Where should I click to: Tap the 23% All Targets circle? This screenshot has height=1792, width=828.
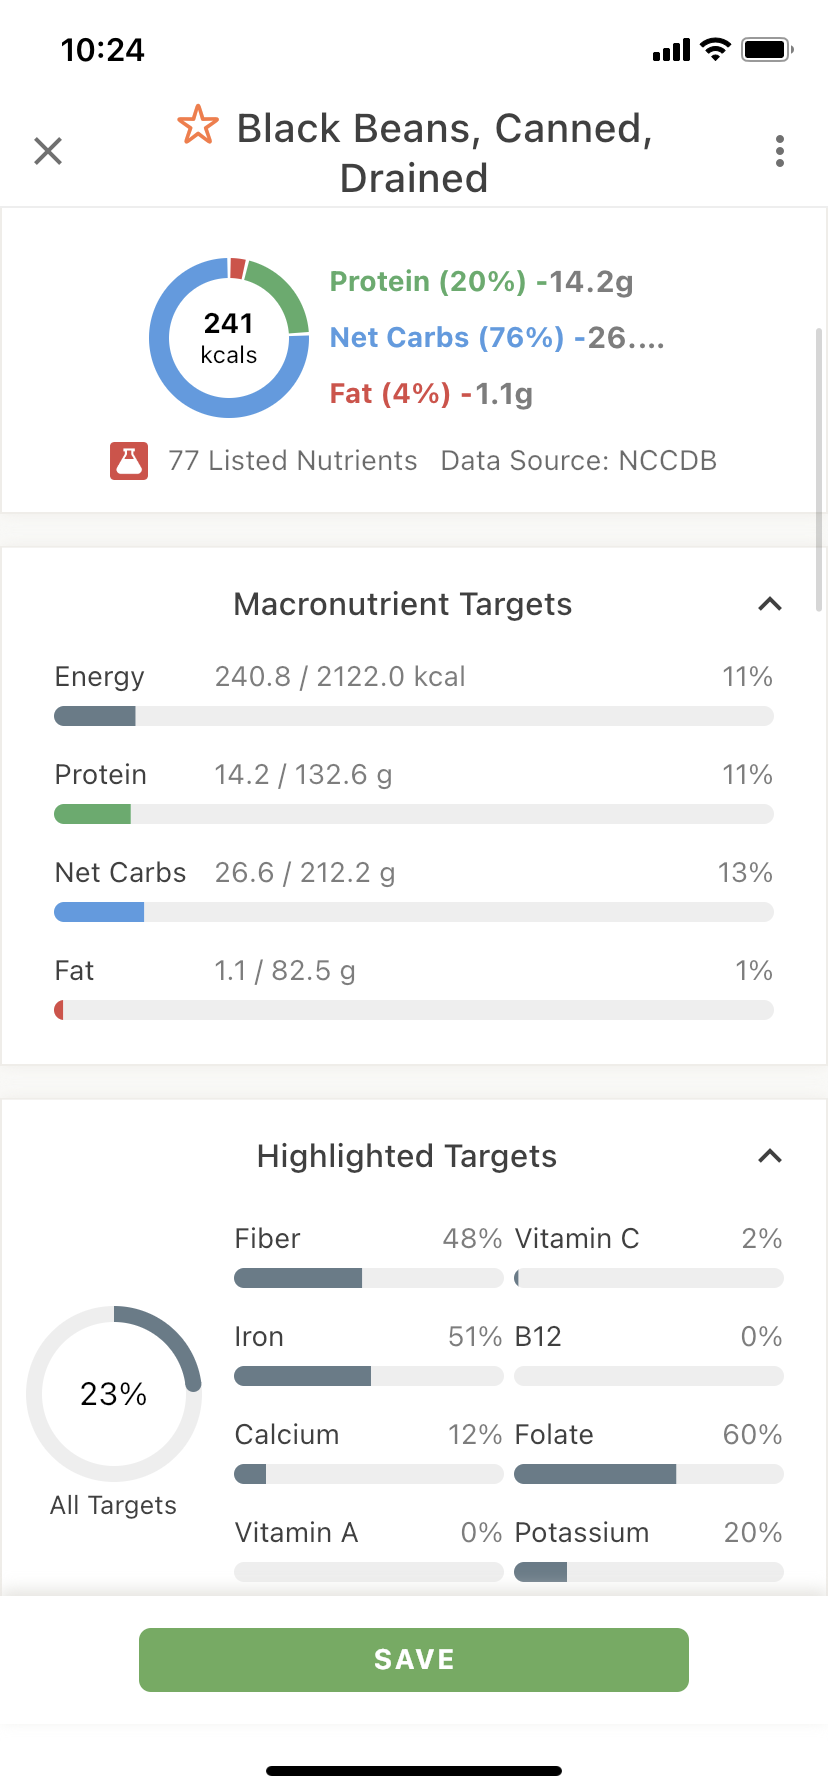click(114, 1393)
